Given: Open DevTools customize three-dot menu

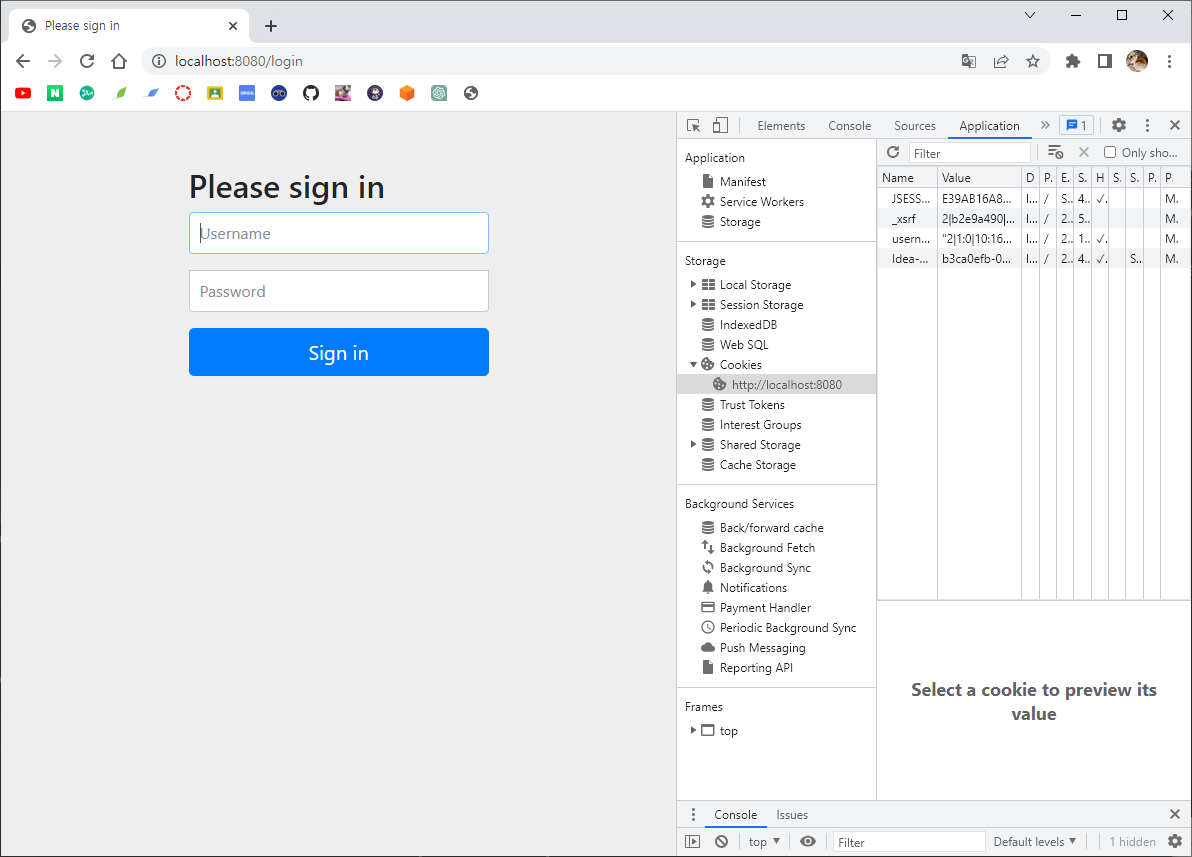Looking at the screenshot, I should click(1147, 125).
